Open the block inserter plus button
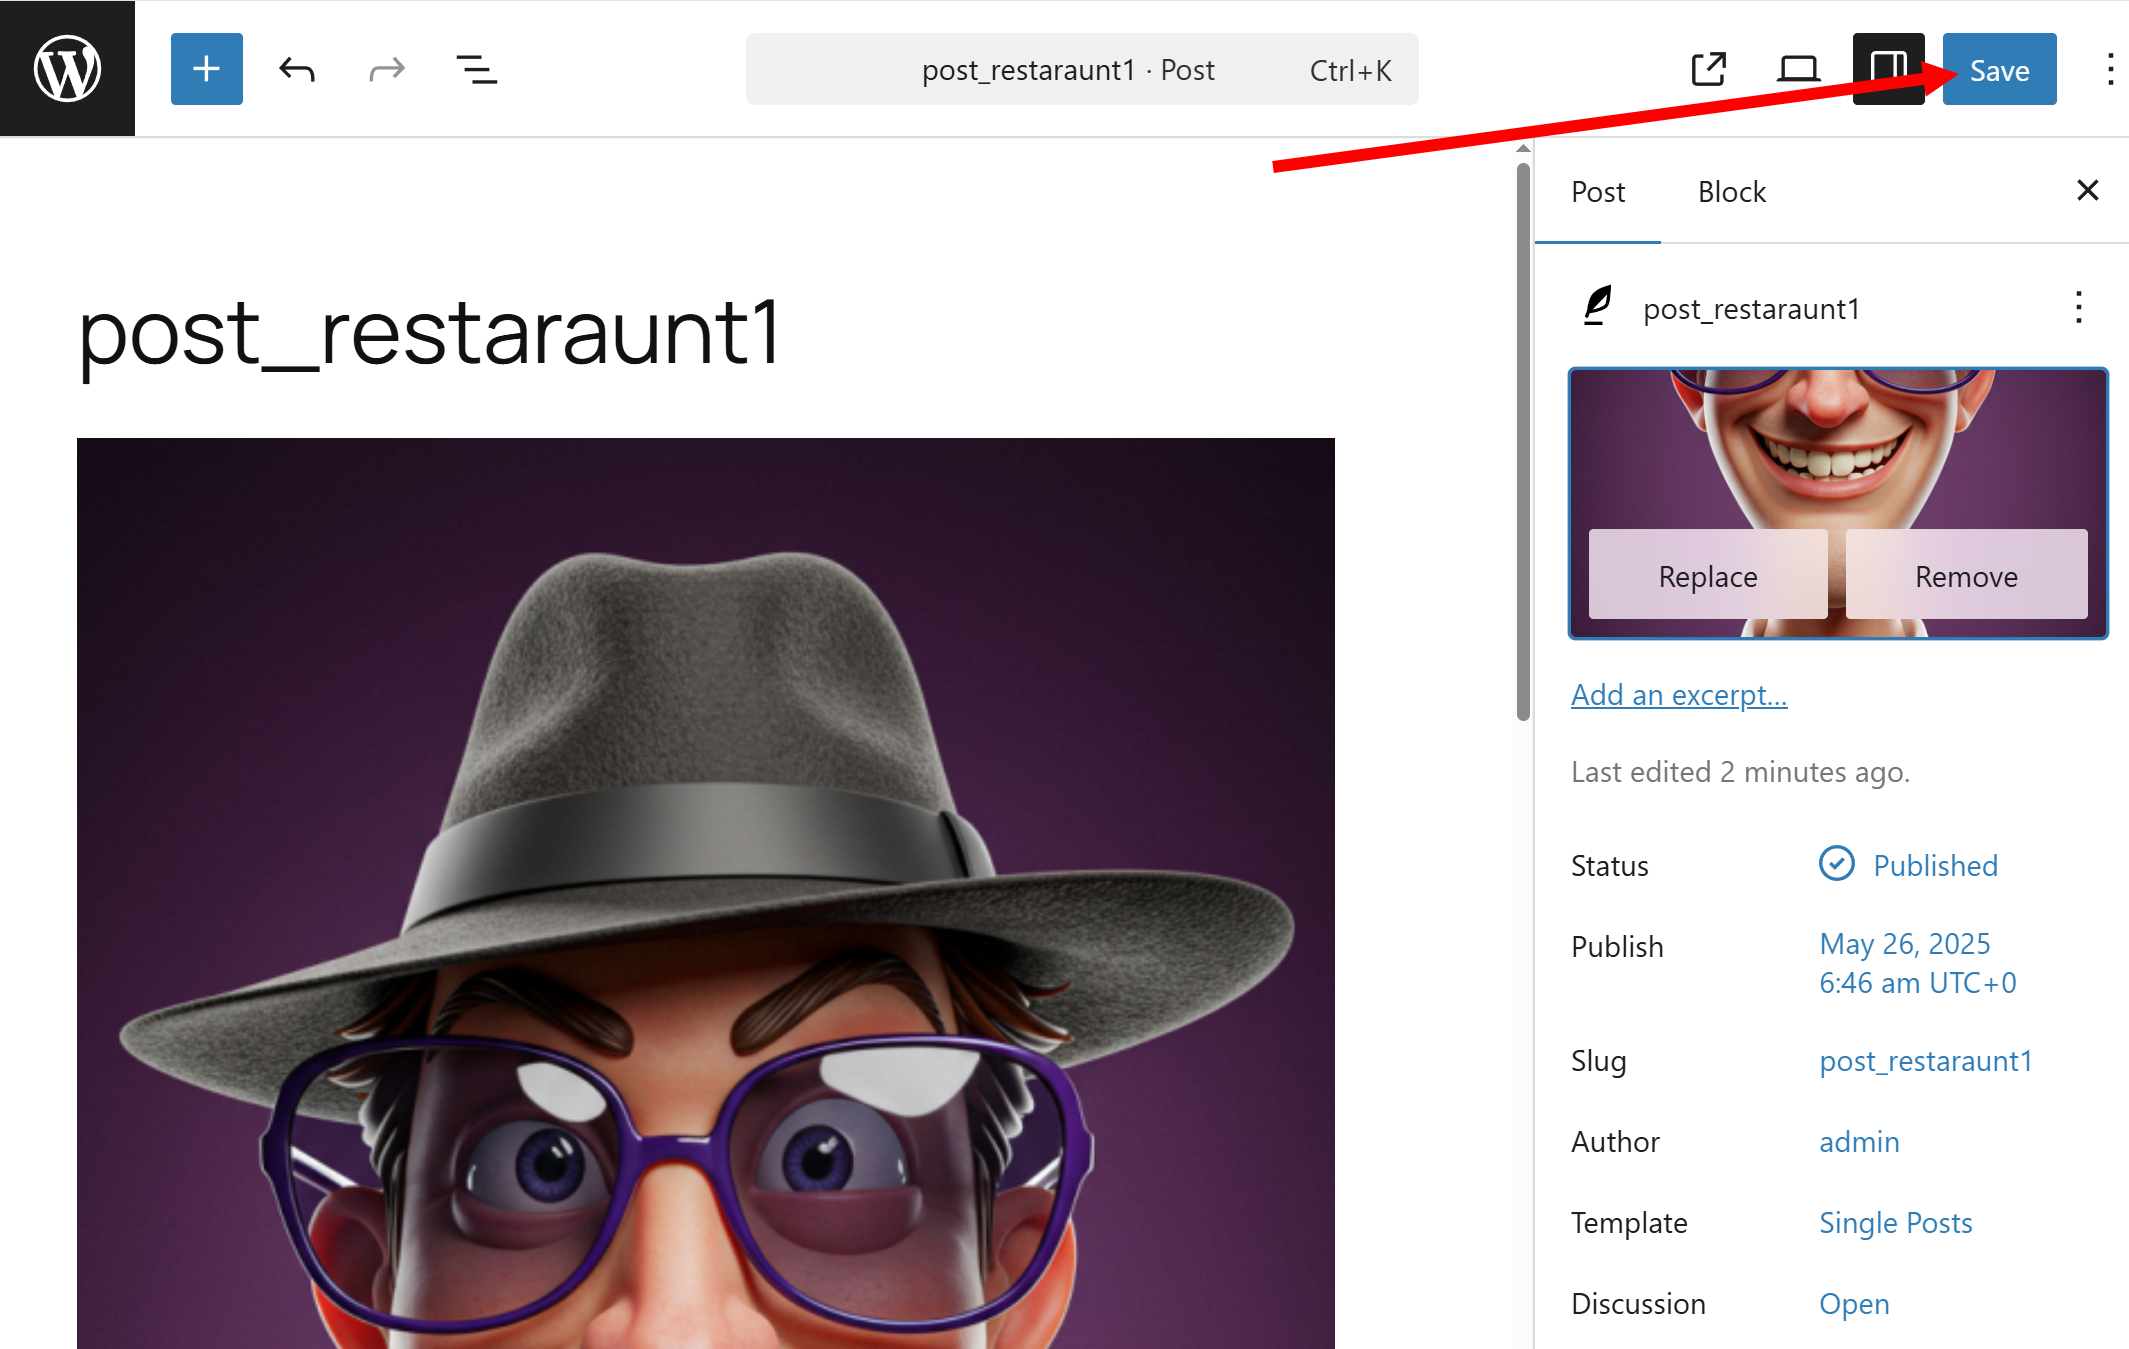Viewport: 2129px width, 1349px height. click(x=206, y=69)
